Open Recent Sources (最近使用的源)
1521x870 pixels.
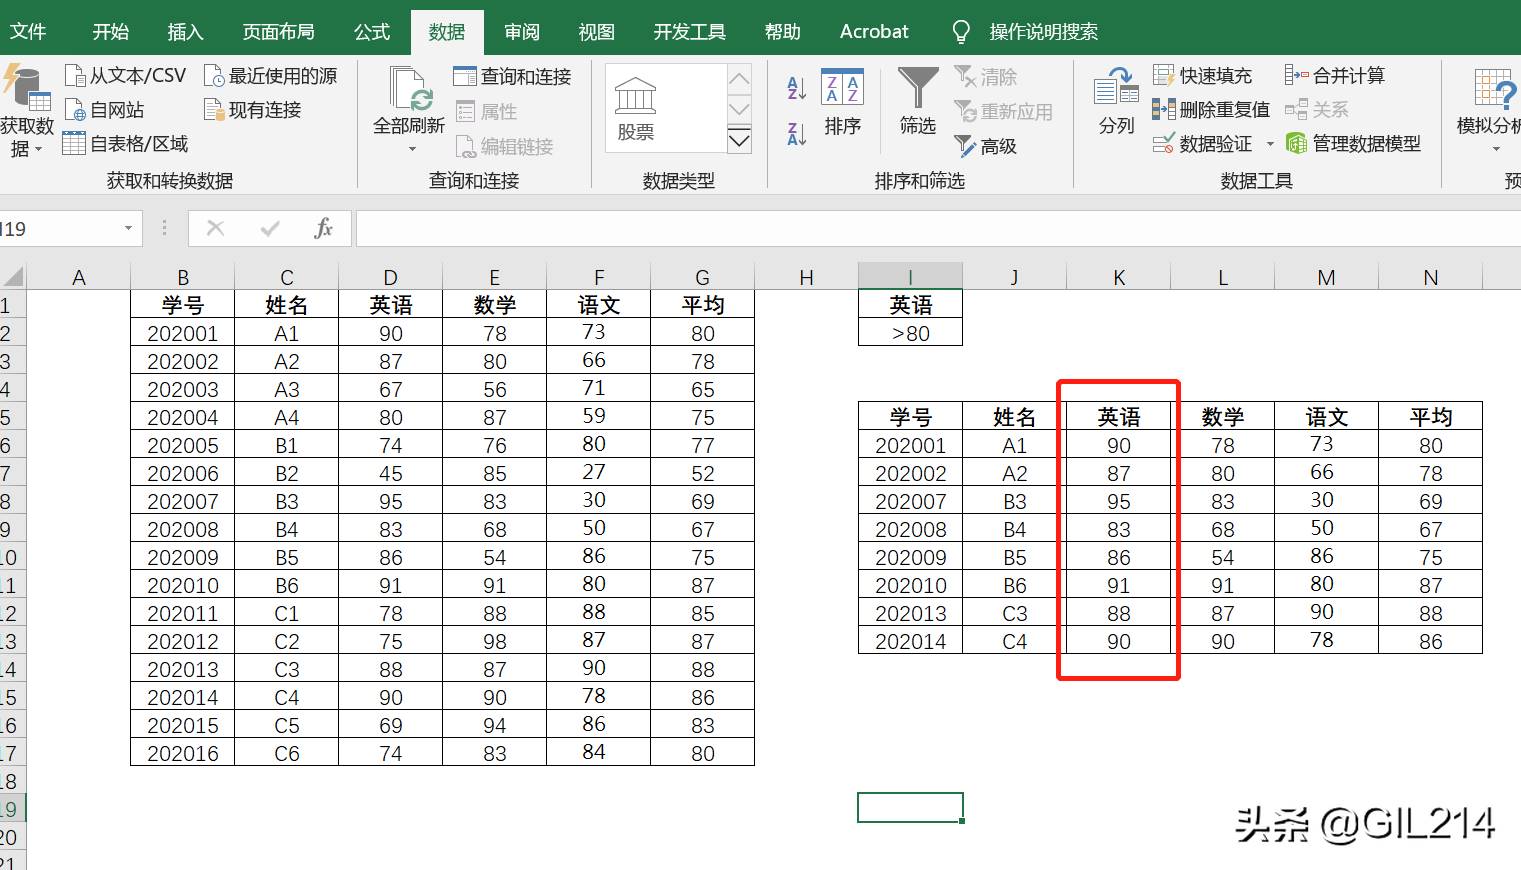pyautogui.click(x=271, y=75)
